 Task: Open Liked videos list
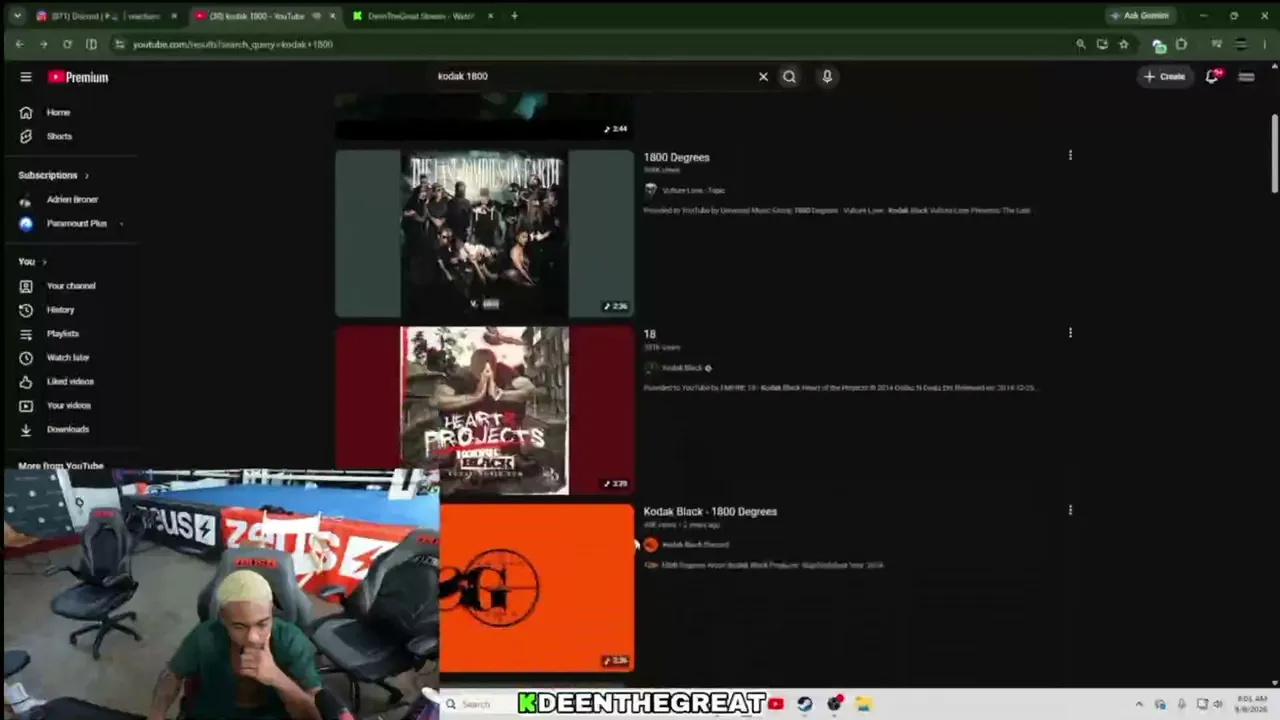pos(70,381)
